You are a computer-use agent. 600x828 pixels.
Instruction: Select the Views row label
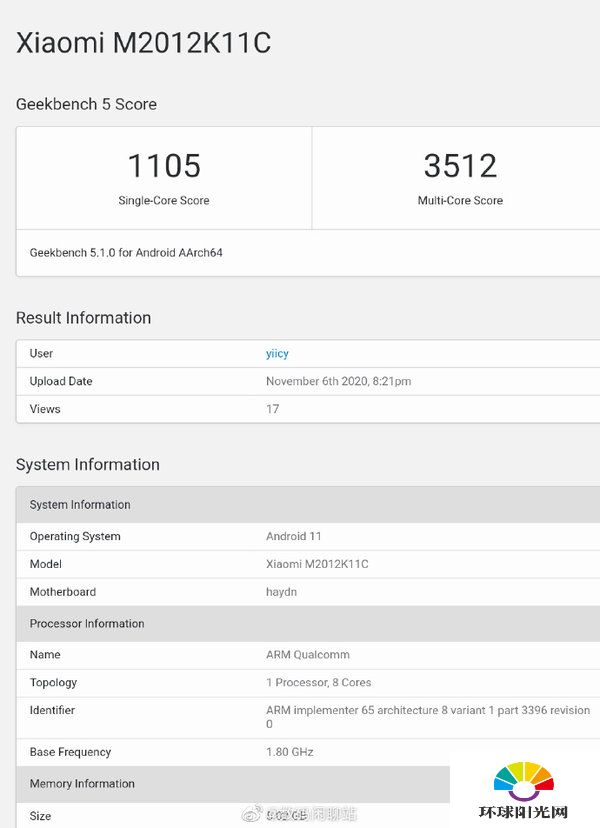[x=45, y=409]
